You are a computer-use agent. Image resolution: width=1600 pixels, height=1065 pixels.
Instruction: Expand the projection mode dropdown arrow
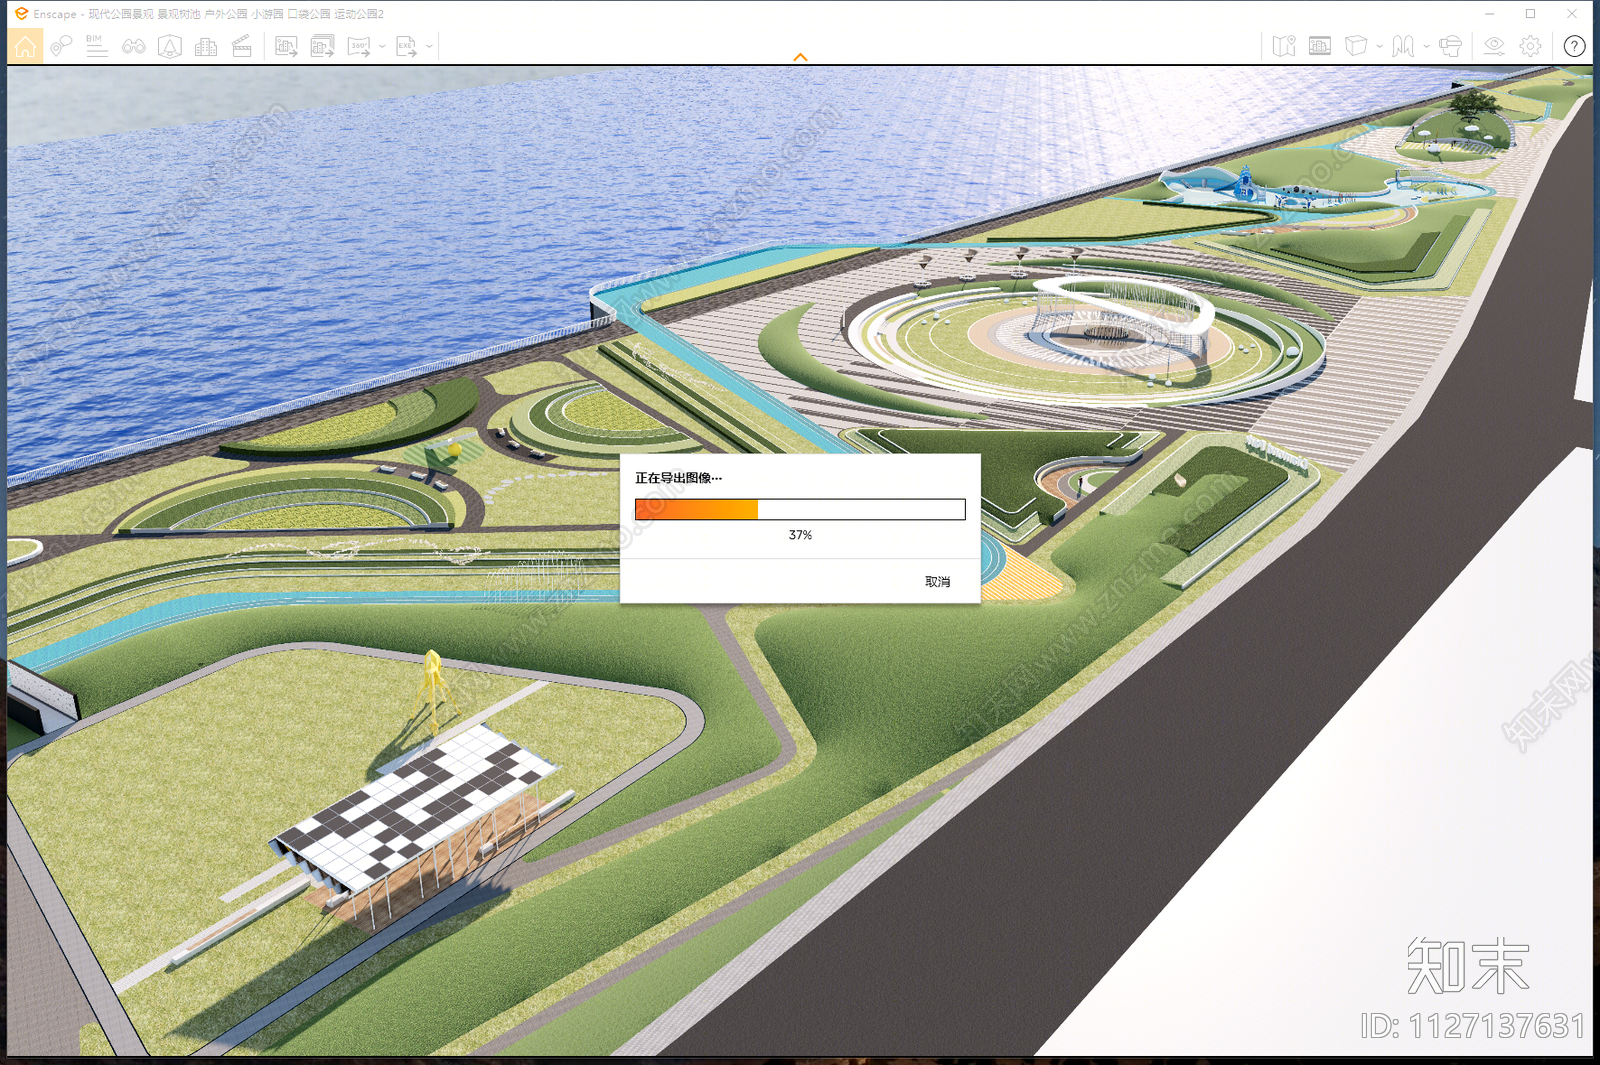tap(1379, 46)
